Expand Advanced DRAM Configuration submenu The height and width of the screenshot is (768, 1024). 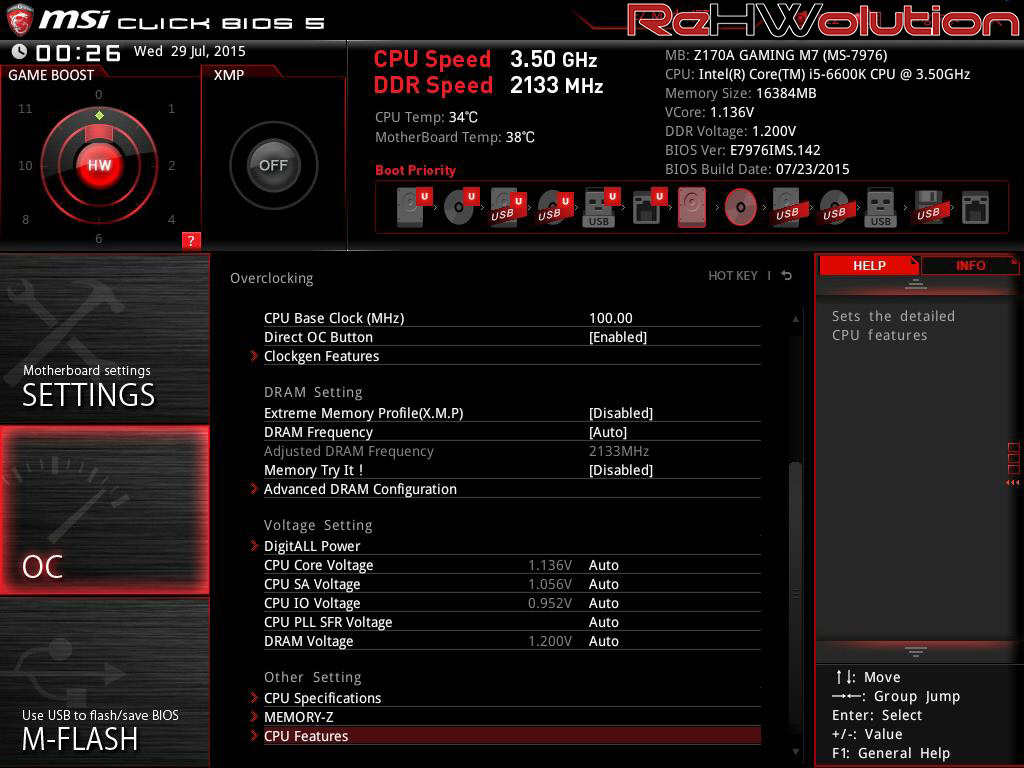click(360, 489)
